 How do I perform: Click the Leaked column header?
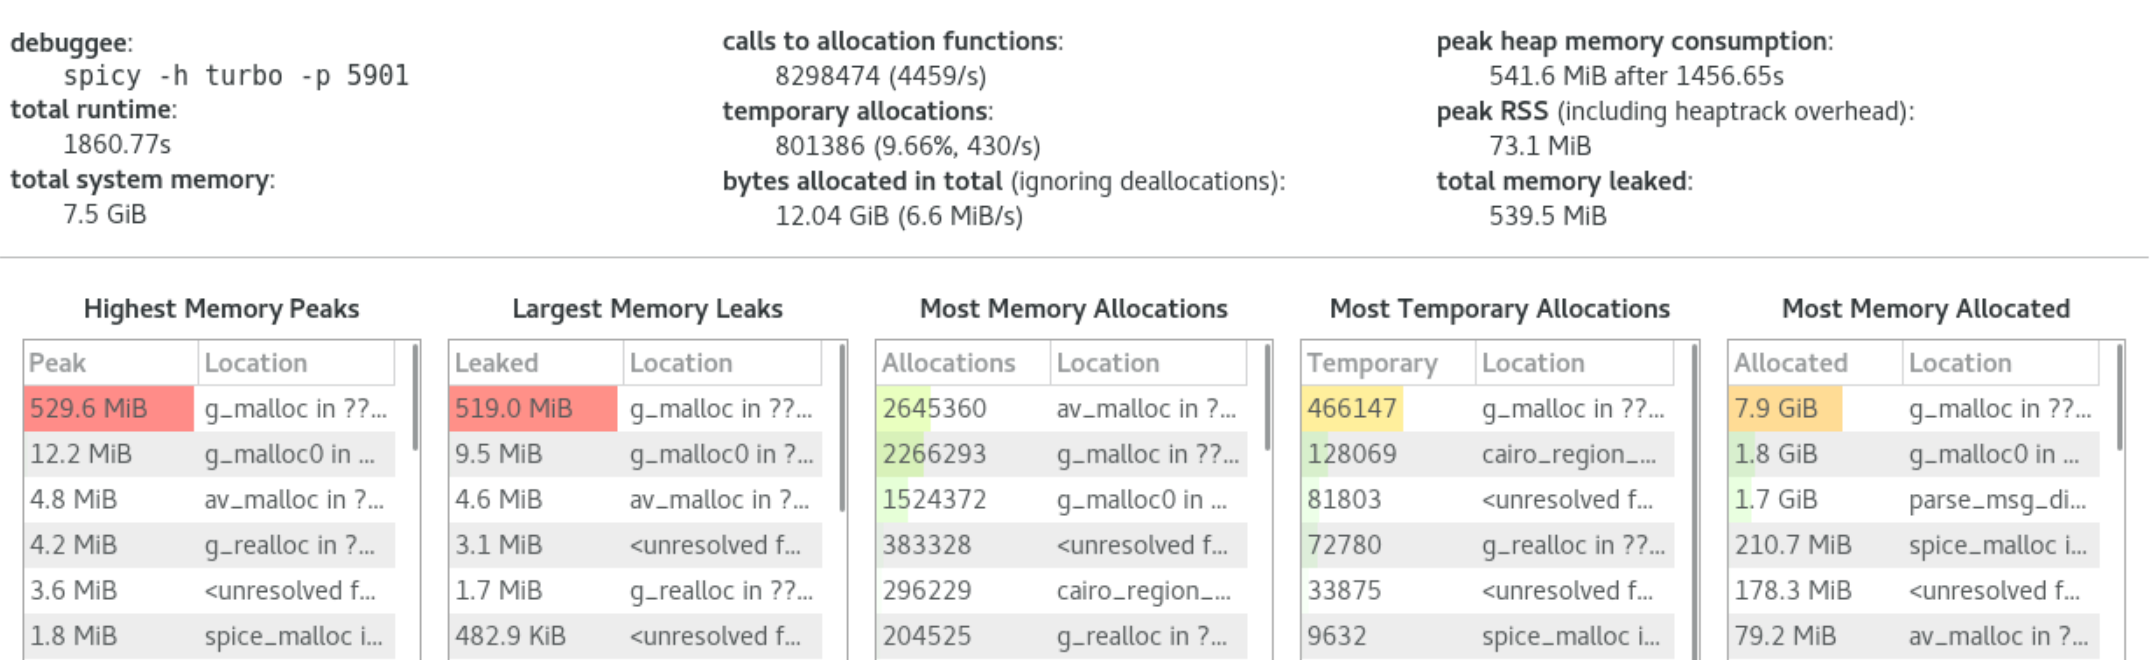click(536, 363)
